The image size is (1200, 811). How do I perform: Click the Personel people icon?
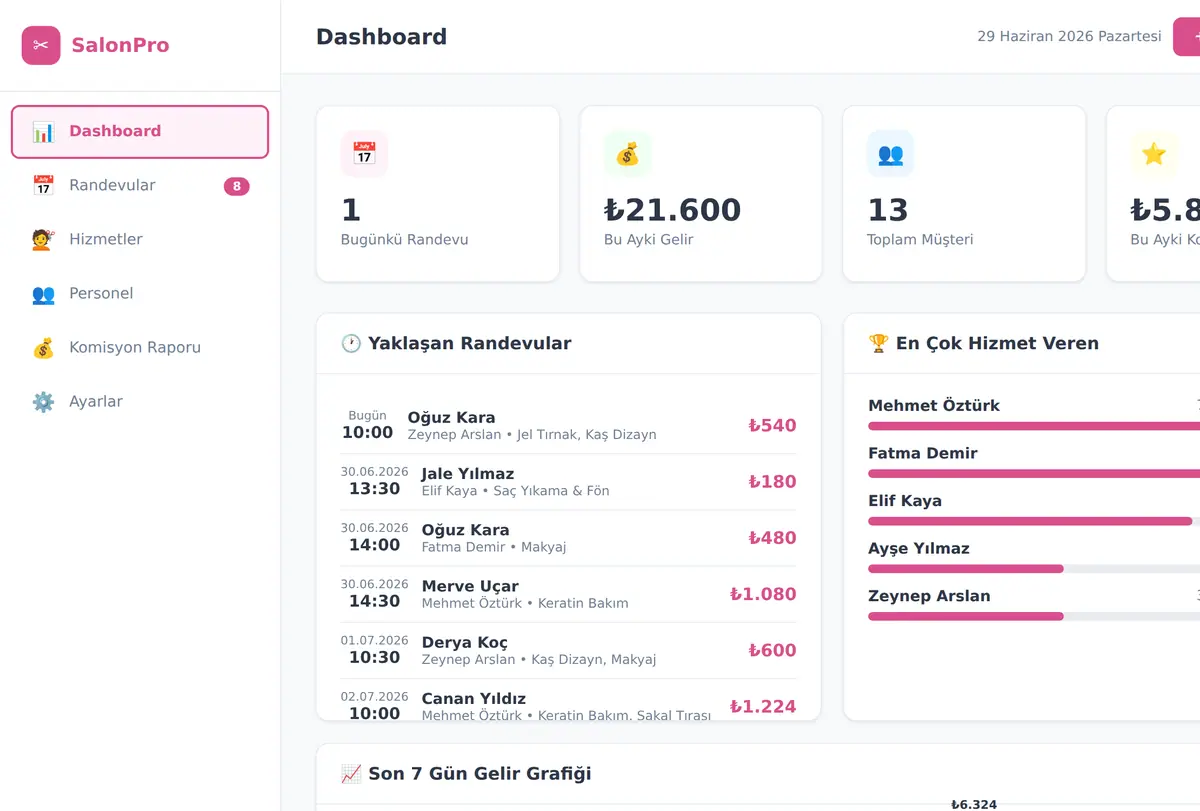[43, 294]
